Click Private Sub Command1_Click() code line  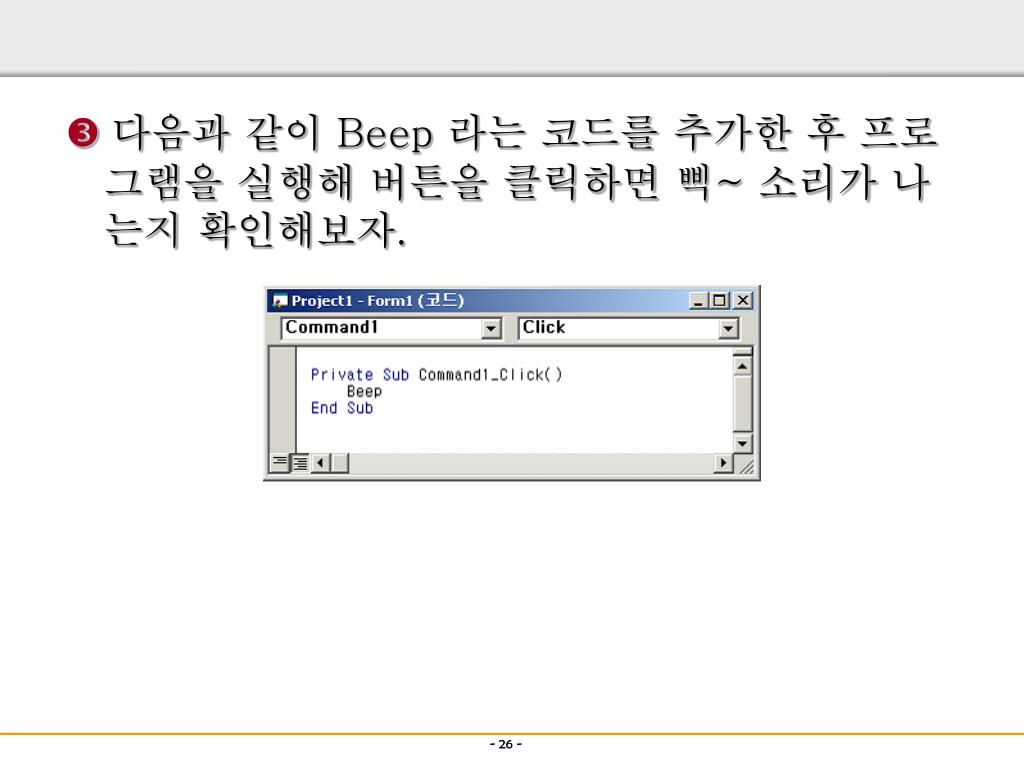coord(436,375)
